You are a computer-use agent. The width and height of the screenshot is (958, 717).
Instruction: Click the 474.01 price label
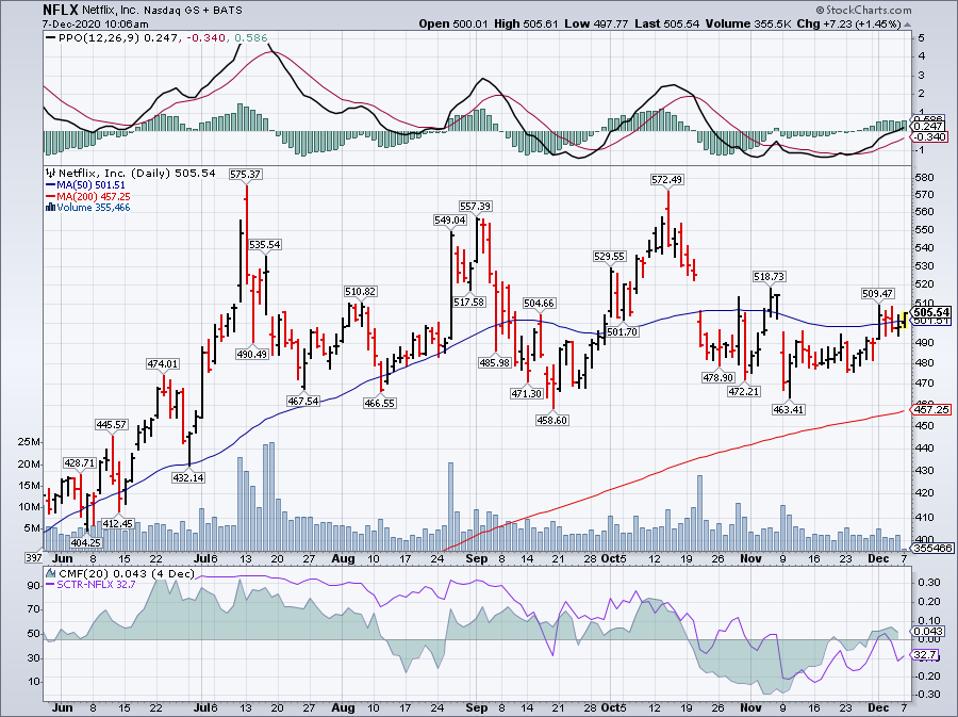[163, 364]
